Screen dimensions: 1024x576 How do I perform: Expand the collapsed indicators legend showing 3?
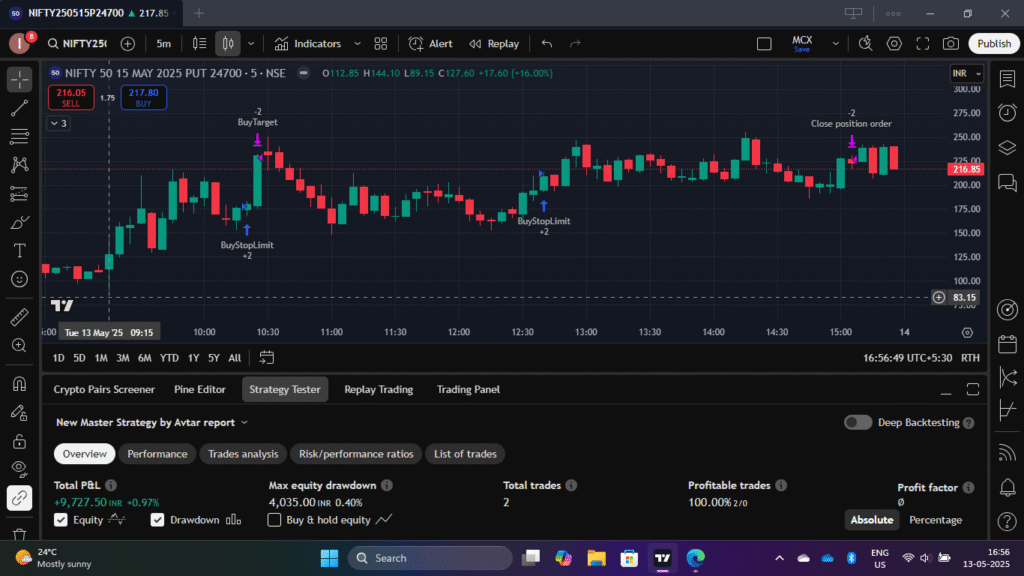point(58,123)
